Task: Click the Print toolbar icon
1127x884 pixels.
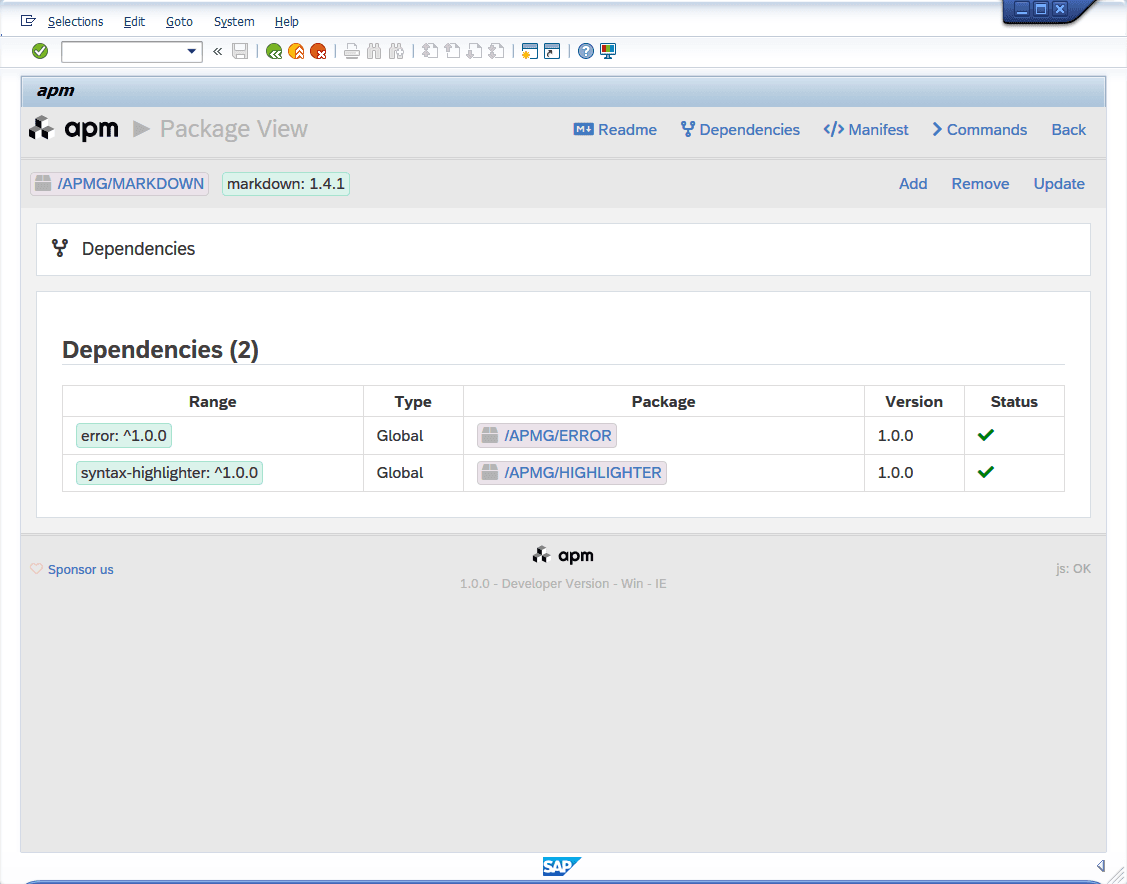Action: (x=351, y=51)
